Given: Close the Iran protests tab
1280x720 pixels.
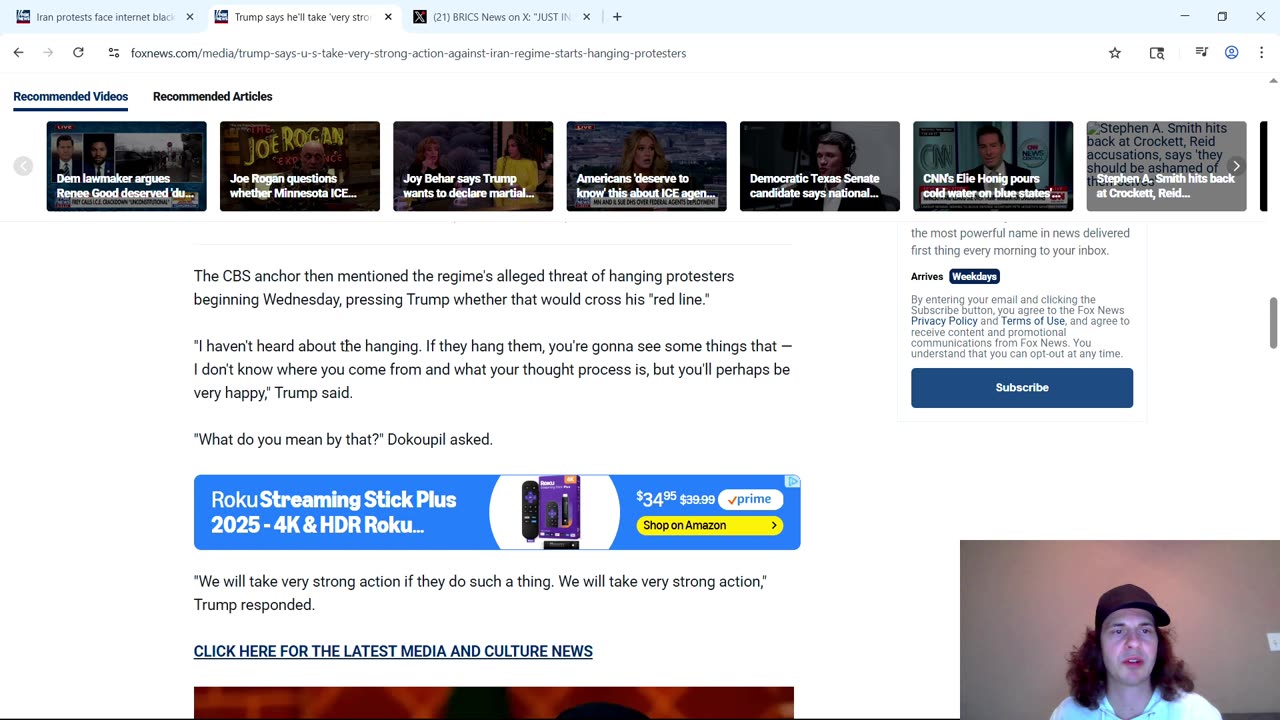Looking at the screenshot, I should coord(190,17).
